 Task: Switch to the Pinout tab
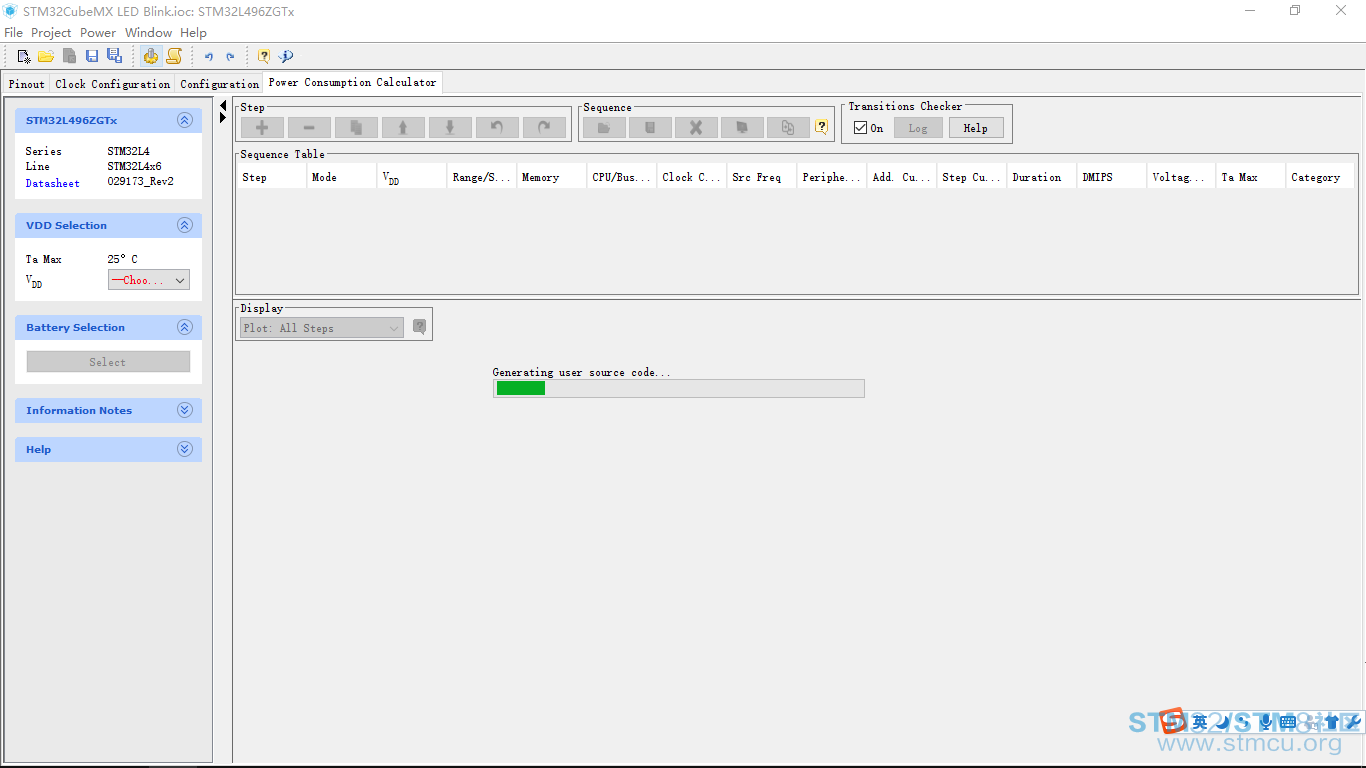[27, 84]
